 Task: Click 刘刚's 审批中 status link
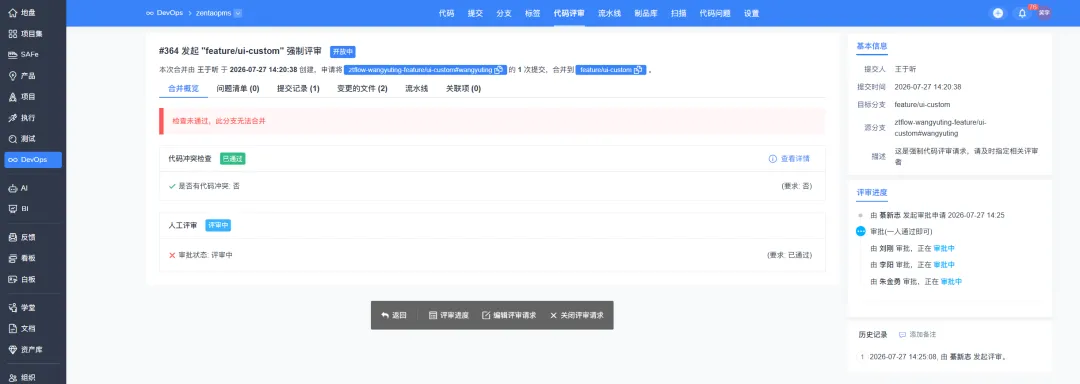coord(944,248)
